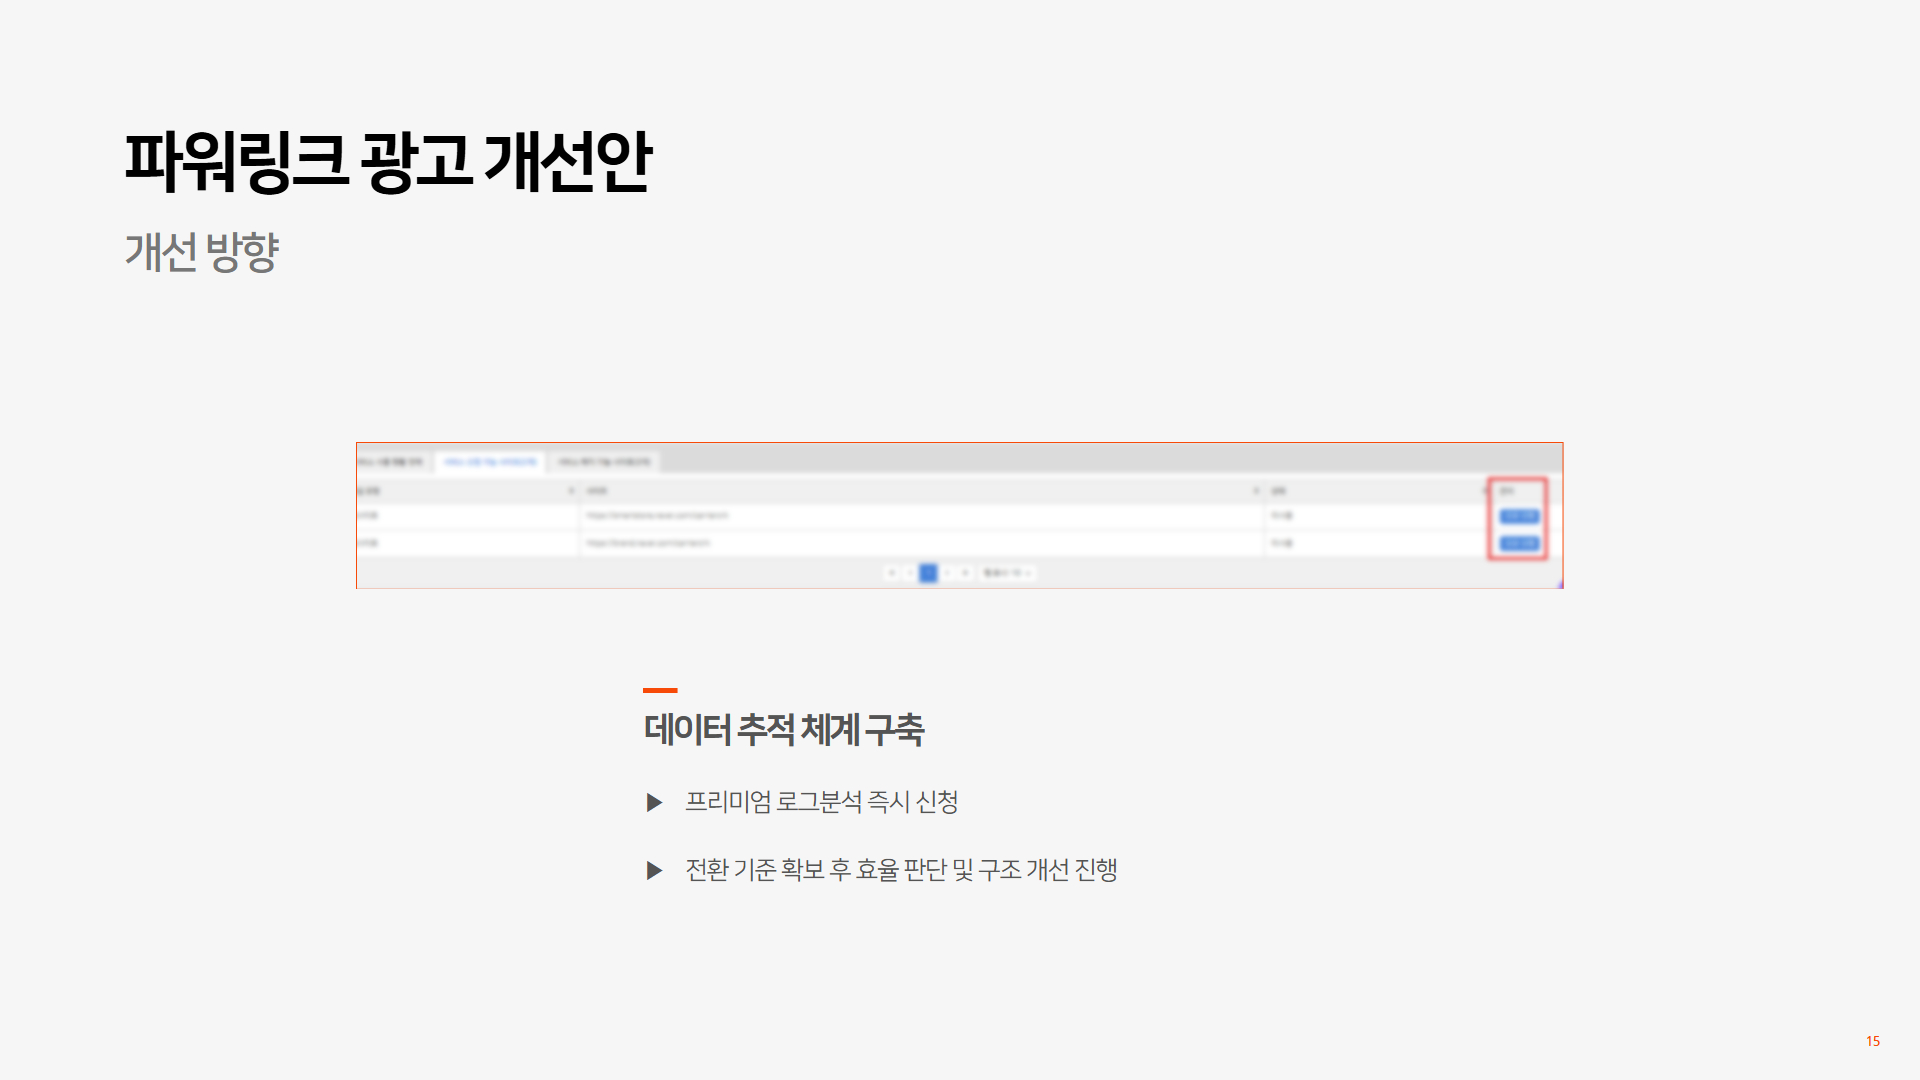Select the 데이터 추적 체계 구축 heading
Viewport: 1920px width, 1080px height.
tap(784, 729)
